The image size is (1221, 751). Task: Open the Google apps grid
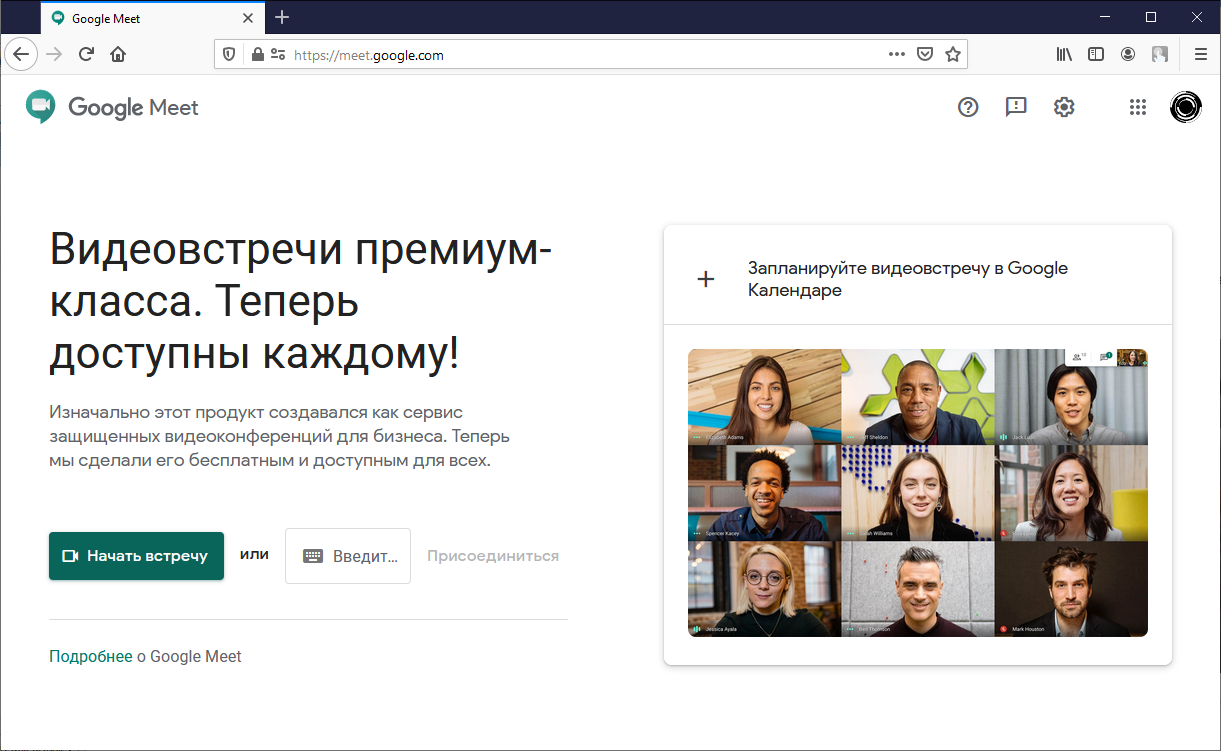coord(1137,107)
